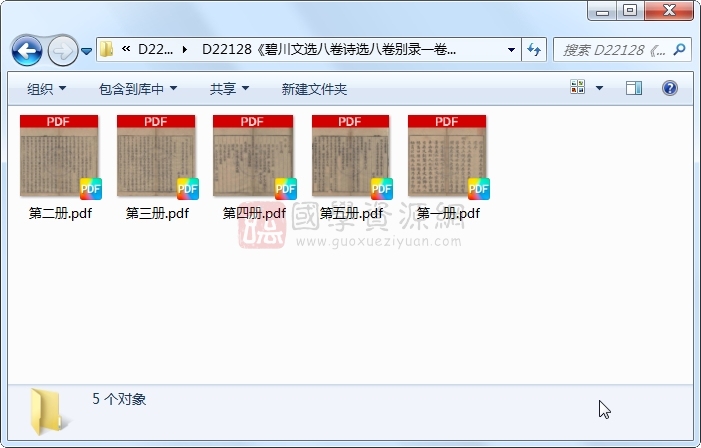Click the 第一册.pdf file name
Screen dimensions: 701x448
(x=448, y=213)
